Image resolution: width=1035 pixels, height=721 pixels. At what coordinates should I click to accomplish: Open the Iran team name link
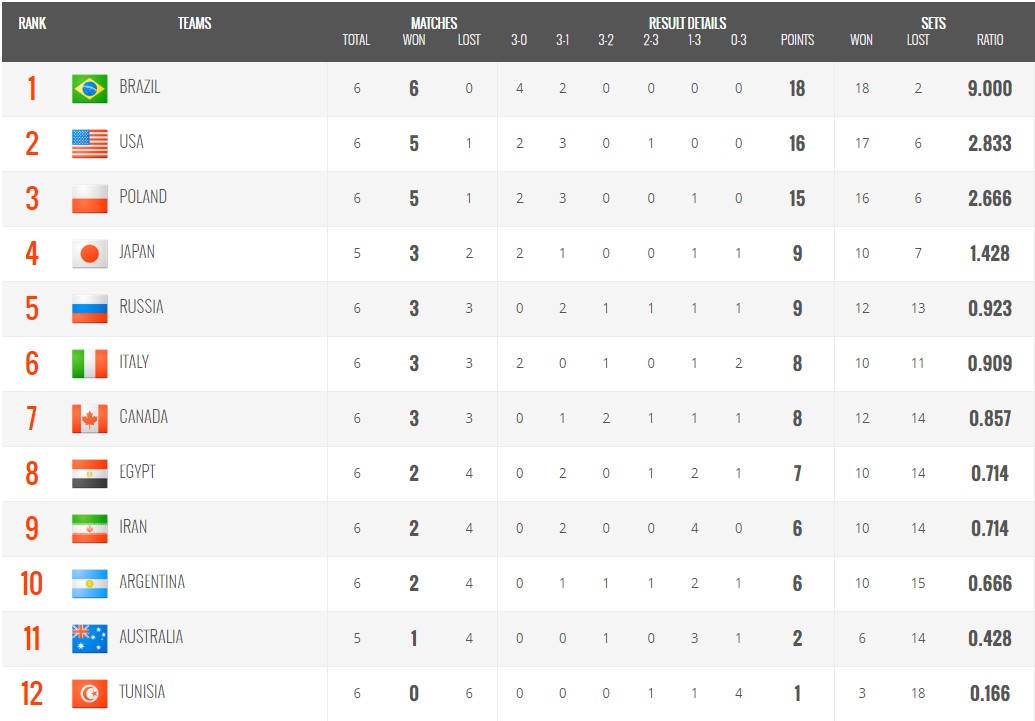[x=133, y=527]
